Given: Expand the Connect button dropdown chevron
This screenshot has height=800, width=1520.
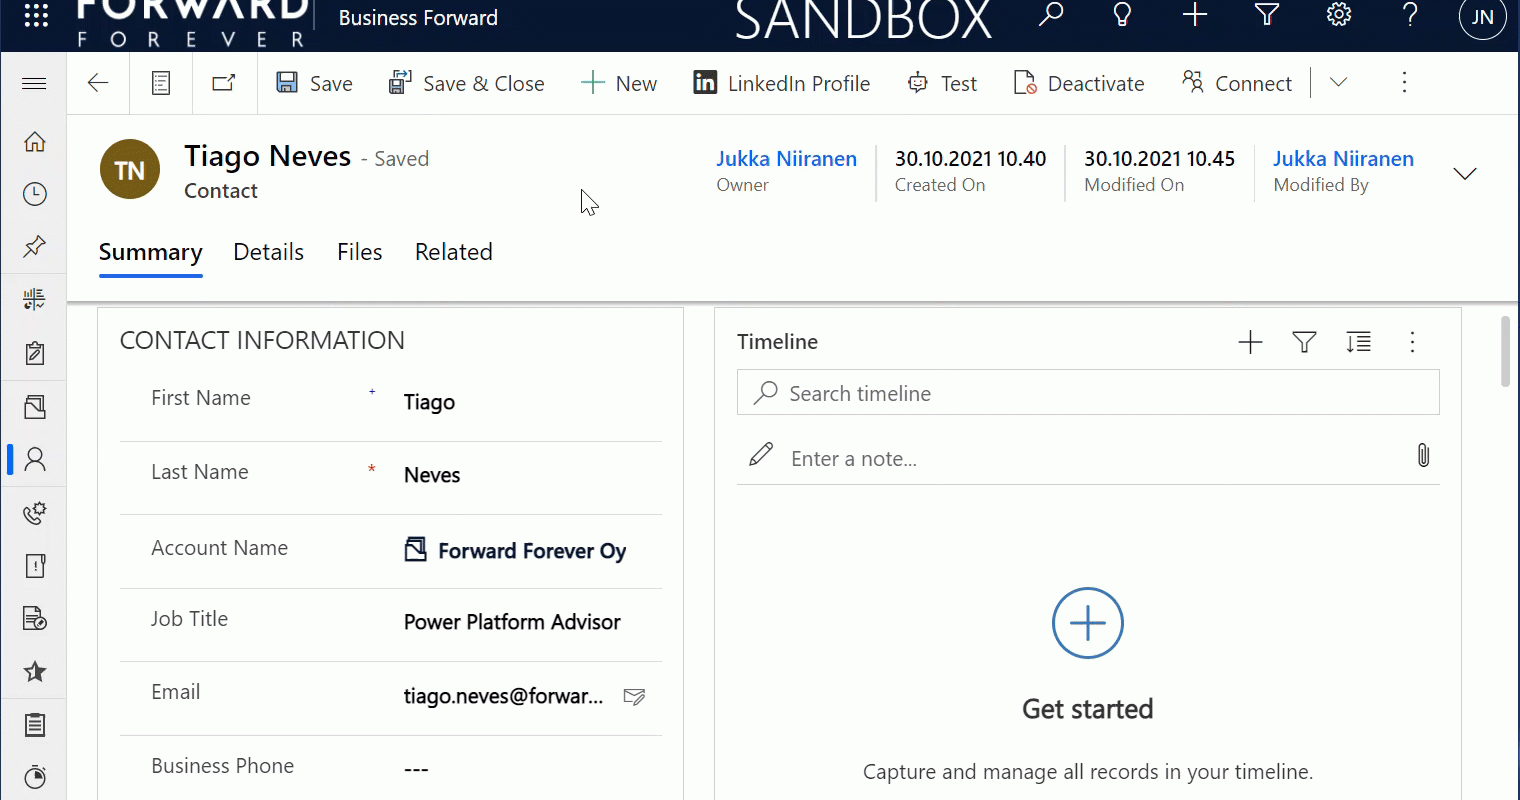Looking at the screenshot, I should click(x=1338, y=82).
